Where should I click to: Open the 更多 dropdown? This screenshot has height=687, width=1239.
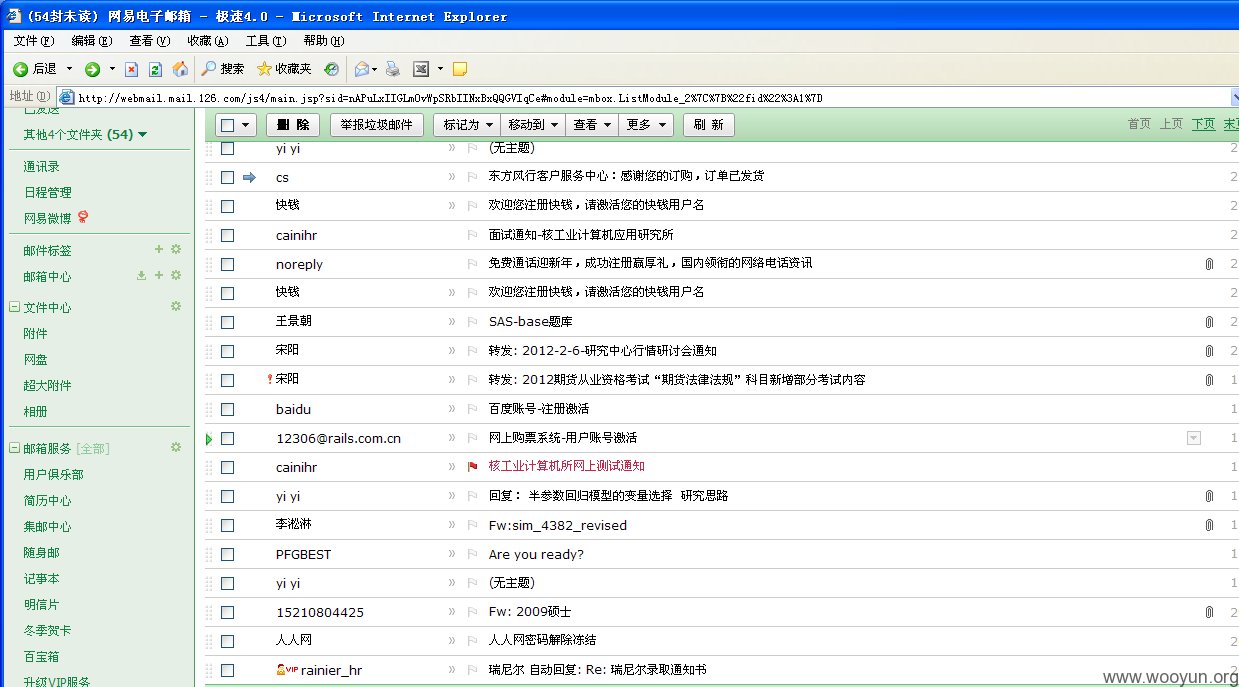645,125
